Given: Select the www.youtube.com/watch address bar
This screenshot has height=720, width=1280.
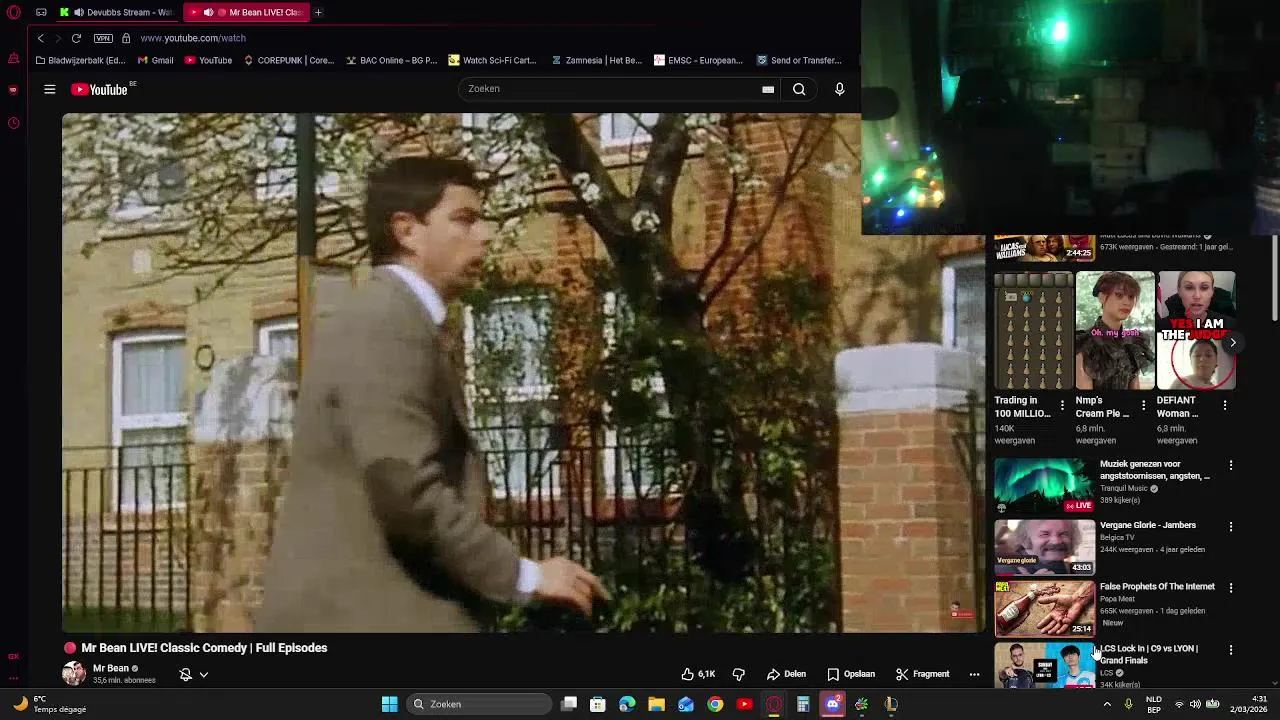Looking at the screenshot, I should pos(193,38).
